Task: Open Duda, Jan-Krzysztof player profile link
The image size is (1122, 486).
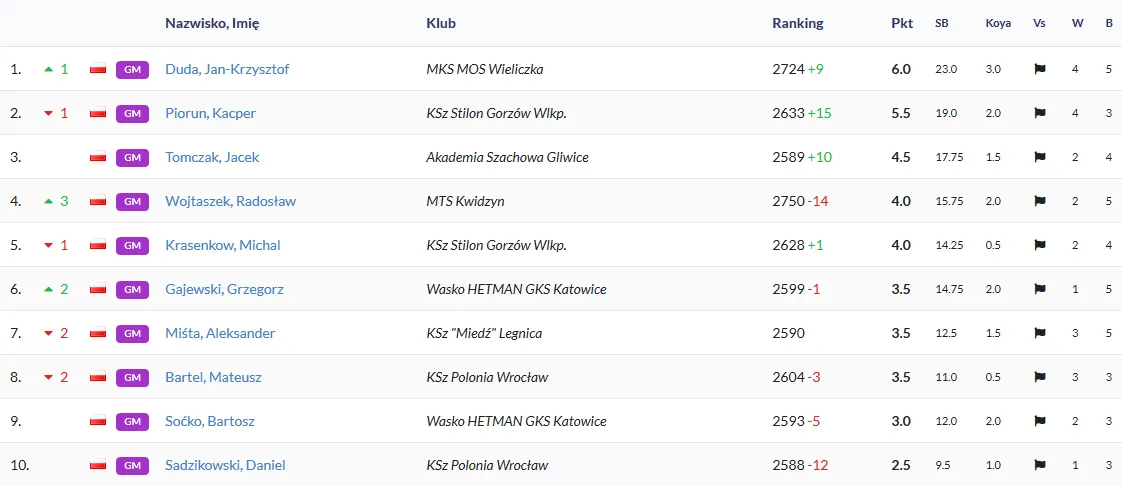Action: tap(227, 69)
